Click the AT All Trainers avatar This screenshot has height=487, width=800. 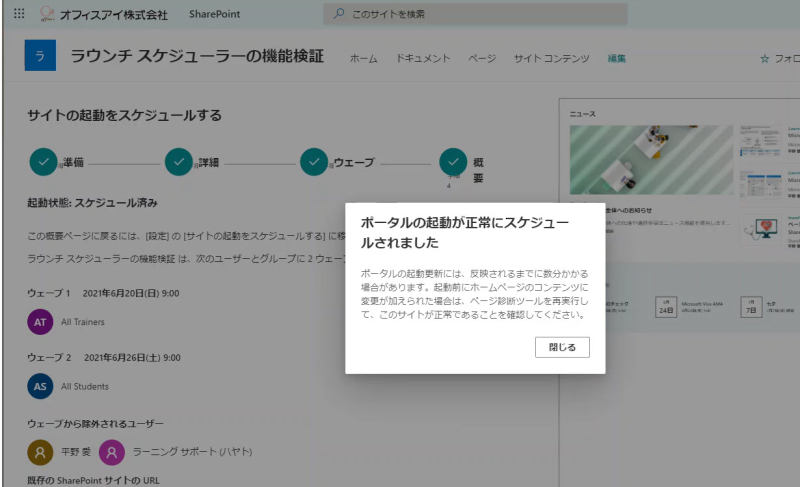point(40,322)
